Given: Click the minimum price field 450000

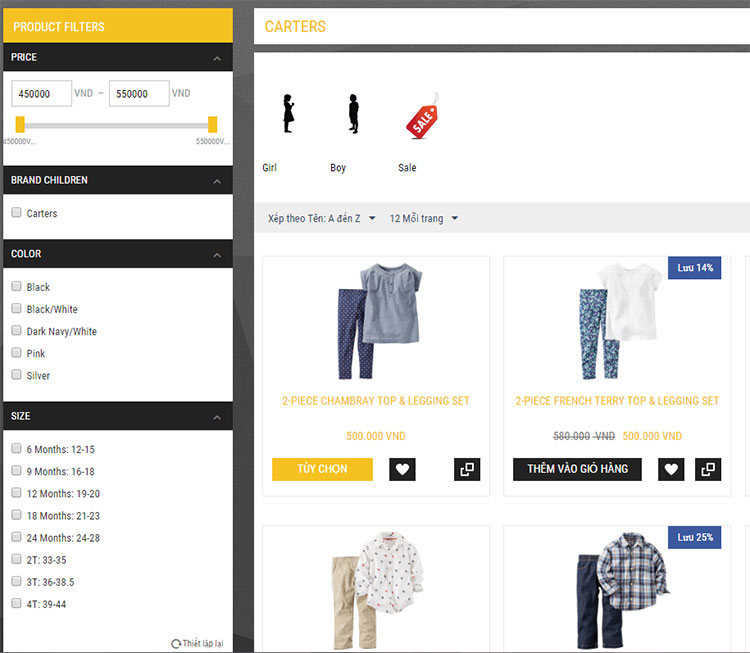Looking at the screenshot, I should pyautogui.click(x=42, y=93).
